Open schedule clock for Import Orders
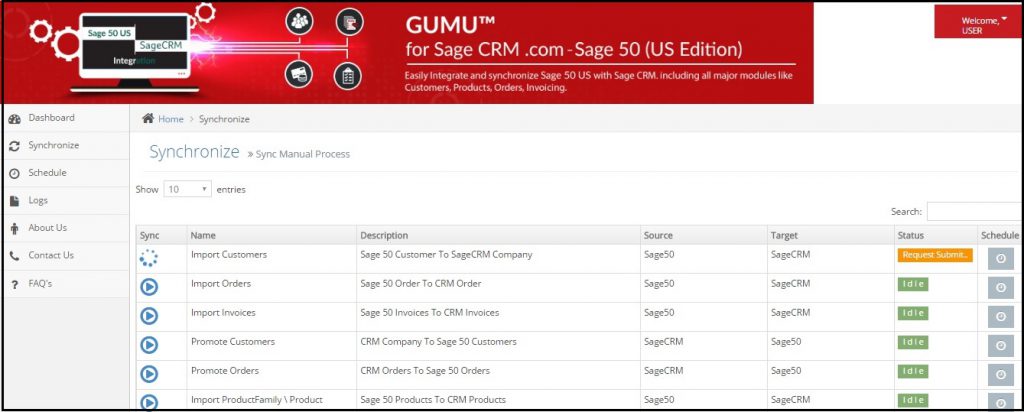The image size is (1024, 412). (1000, 287)
